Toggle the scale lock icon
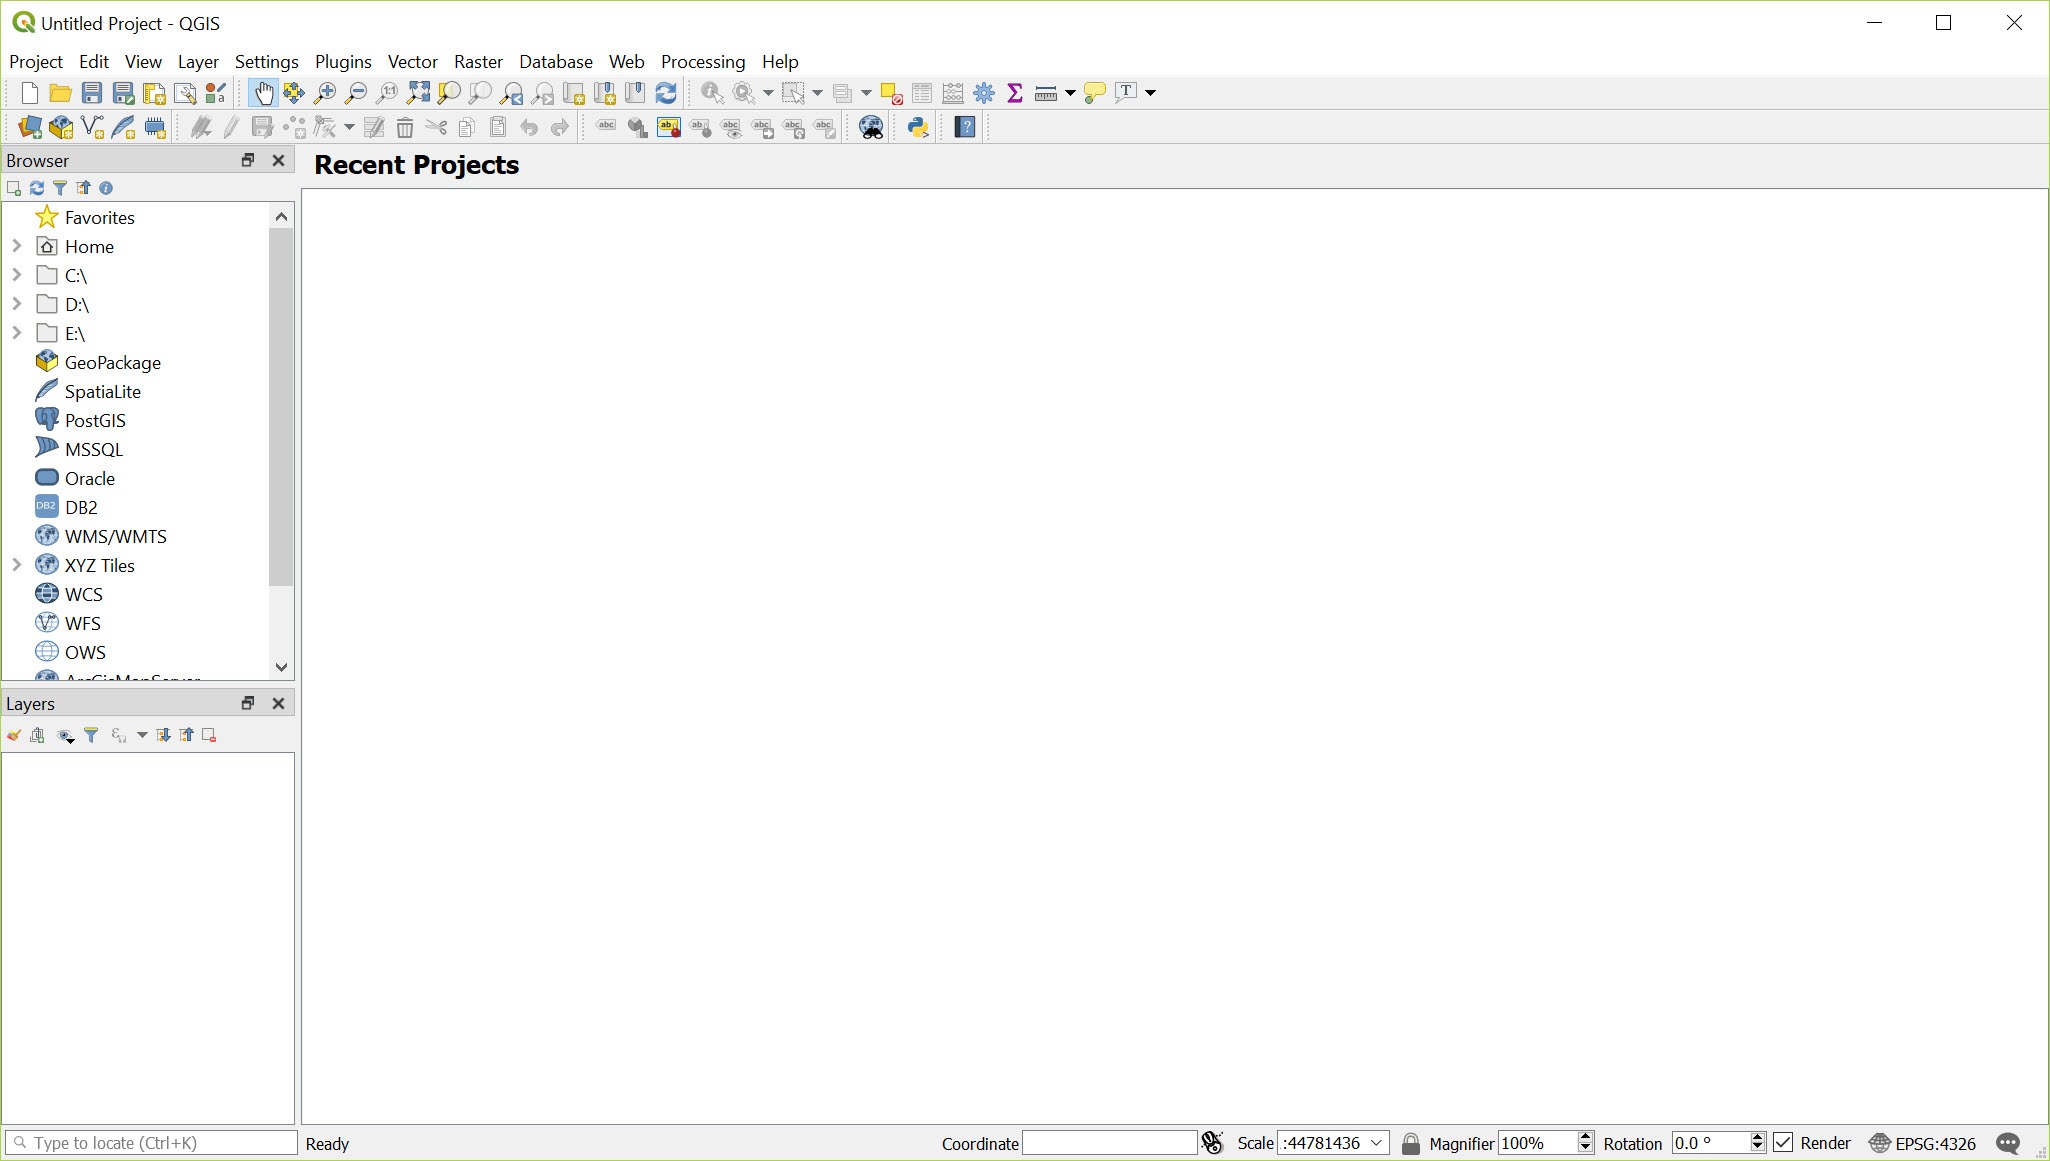The width and height of the screenshot is (2050, 1161). [1410, 1143]
